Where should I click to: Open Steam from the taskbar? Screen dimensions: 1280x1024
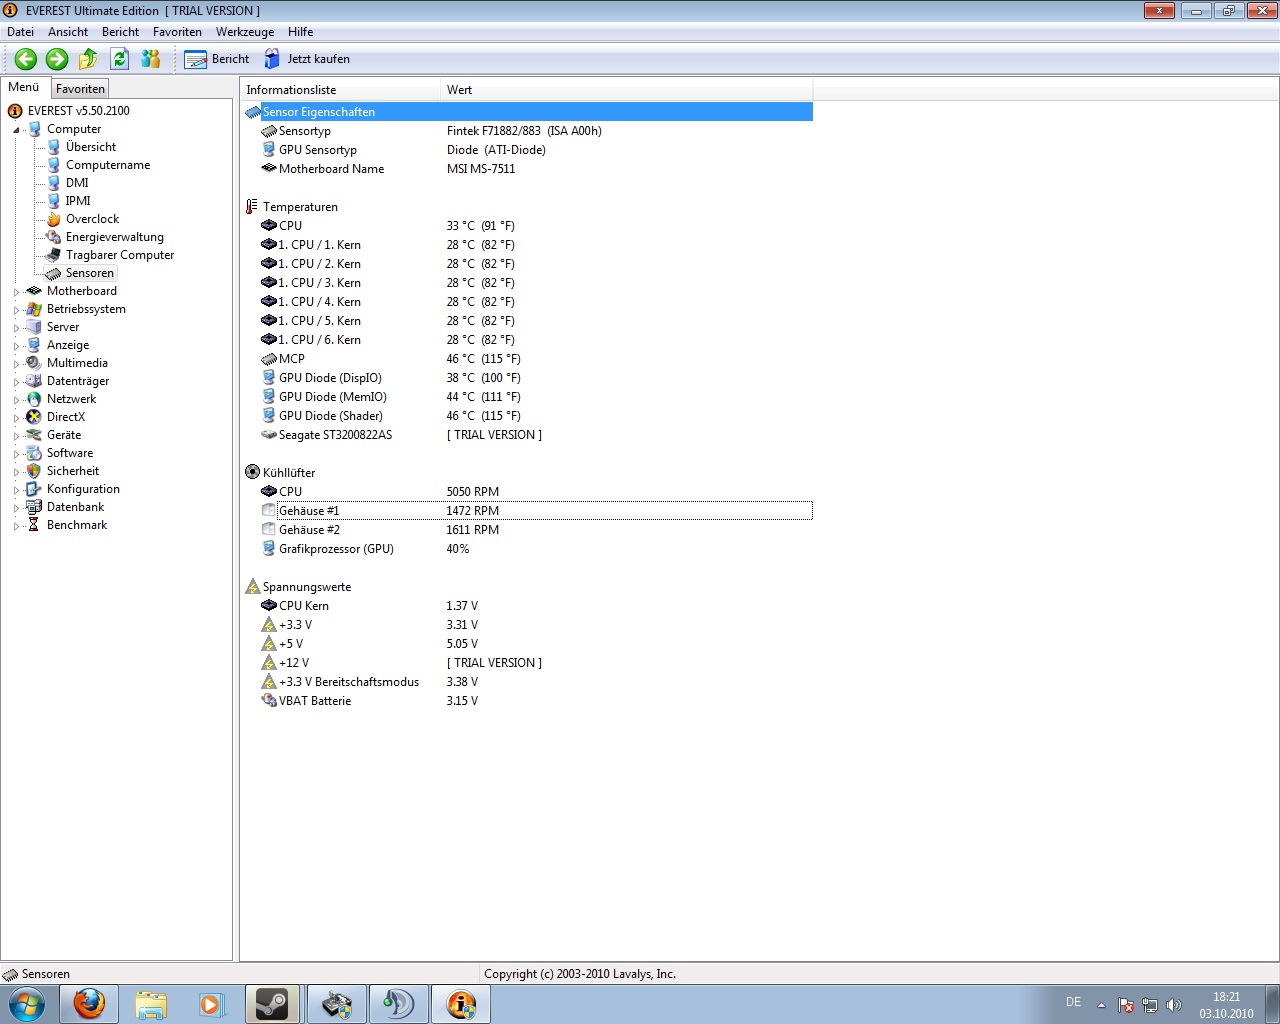[272, 1004]
